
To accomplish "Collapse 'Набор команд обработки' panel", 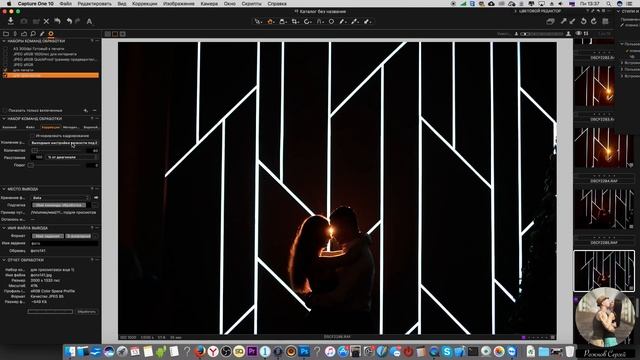I will coord(4,118).
